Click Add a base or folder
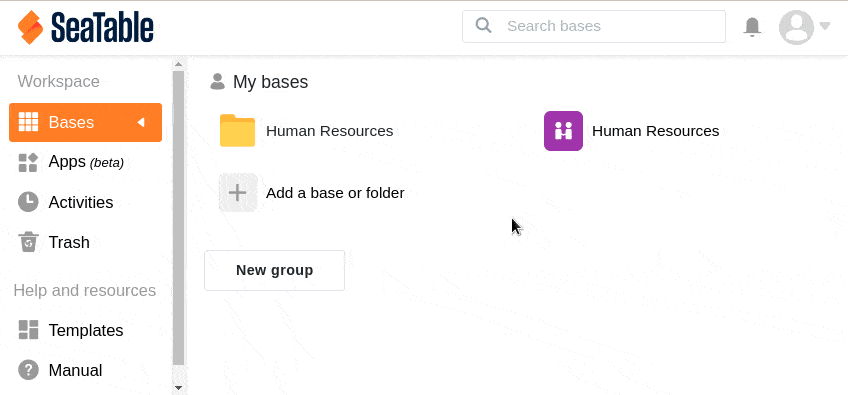848x395 pixels. [x=335, y=193]
